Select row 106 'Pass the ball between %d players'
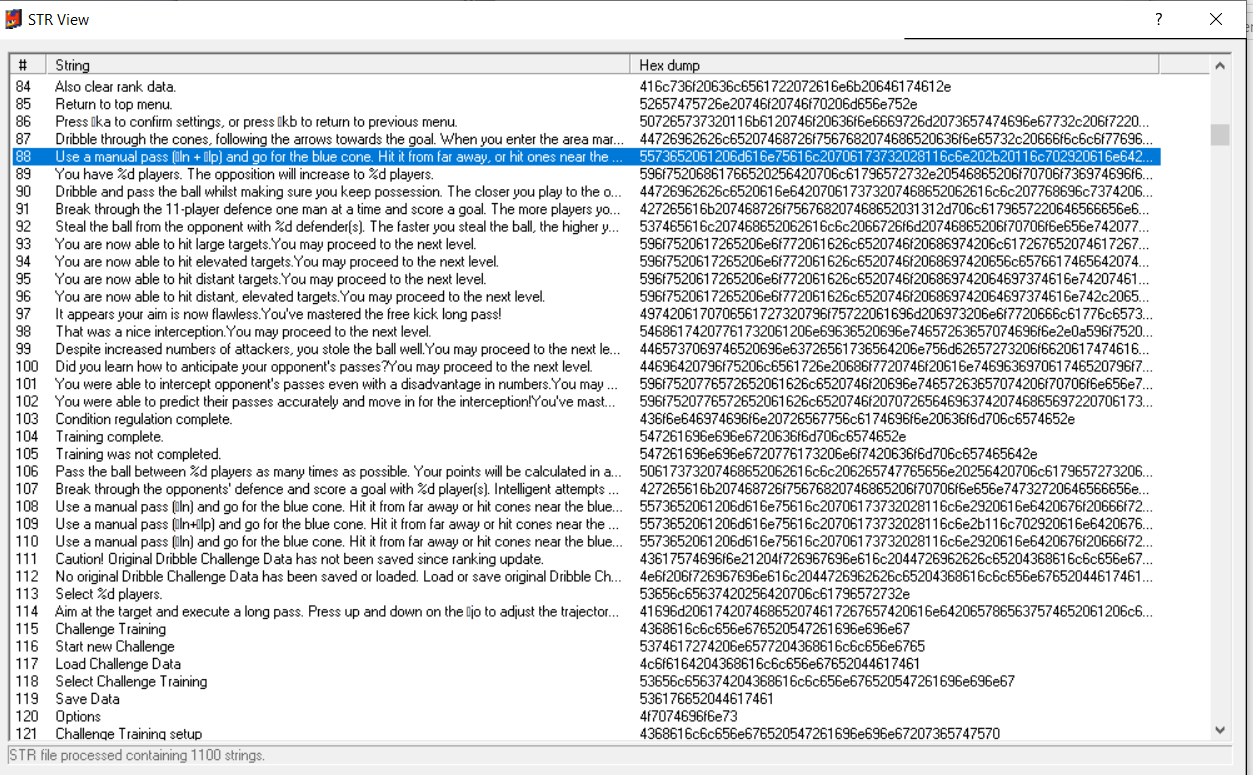This screenshot has height=775, width=1253. (x=585, y=472)
